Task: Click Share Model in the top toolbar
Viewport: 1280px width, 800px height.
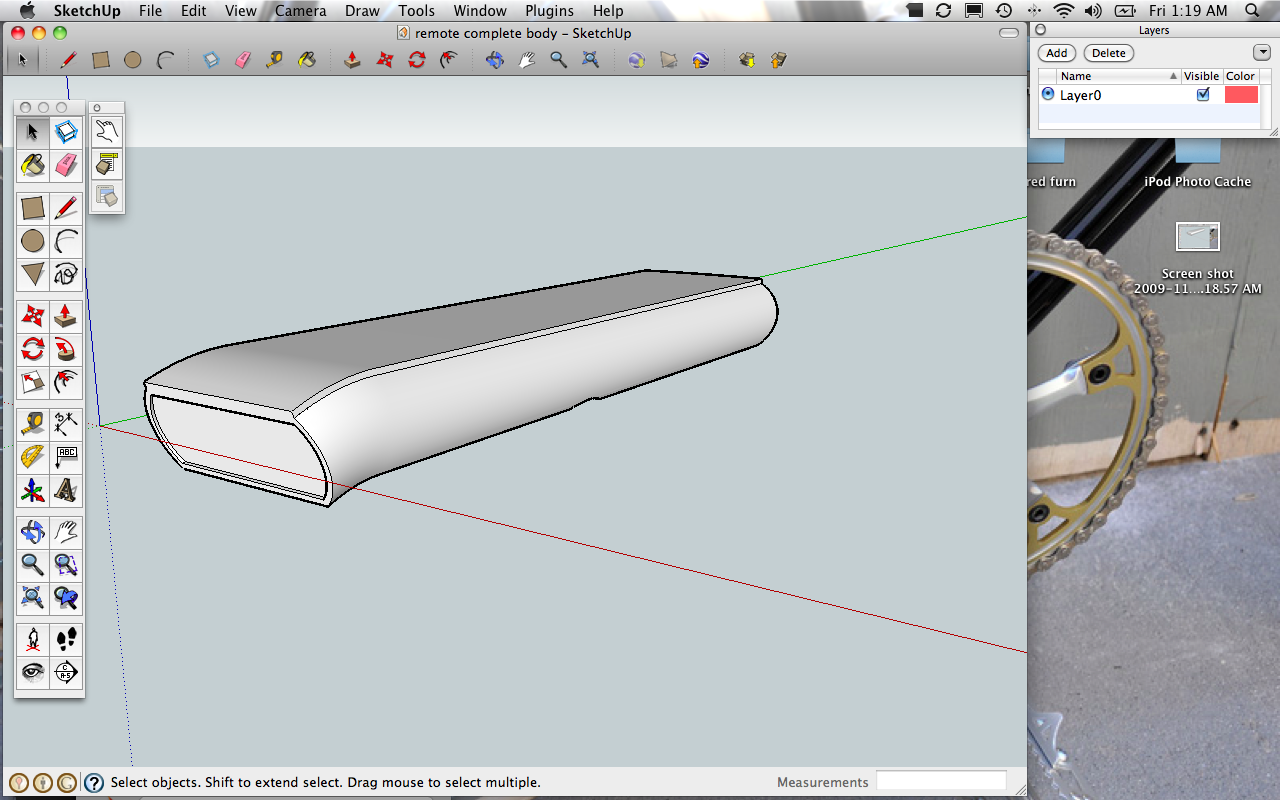Action: [778, 60]
